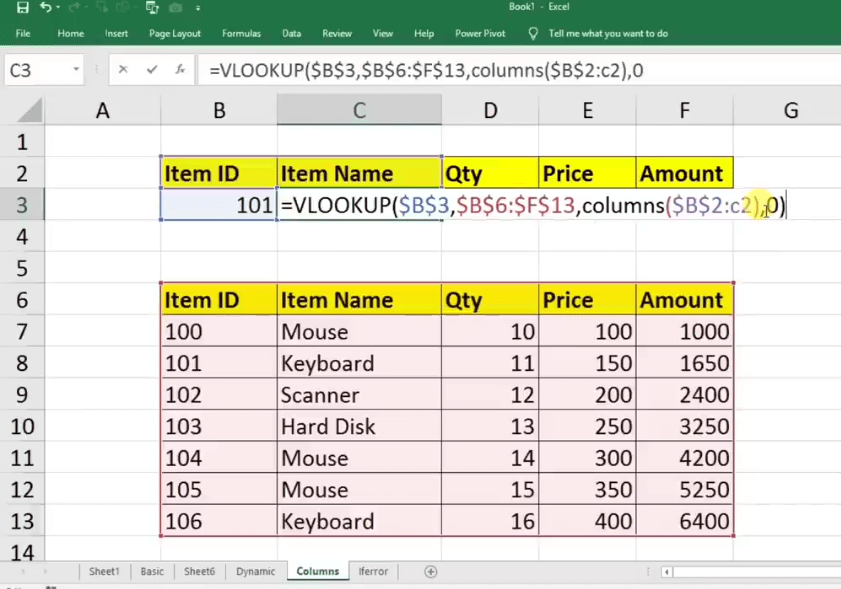Switch to the Dynamic sheet tab
The width and height of the screenshot is (841, 589).
255,572
